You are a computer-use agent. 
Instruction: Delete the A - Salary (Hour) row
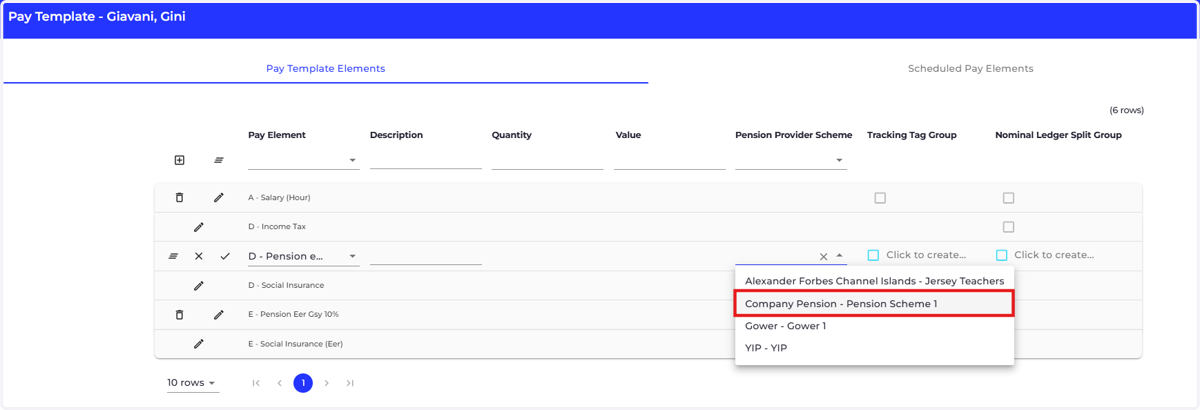(180, 198)
